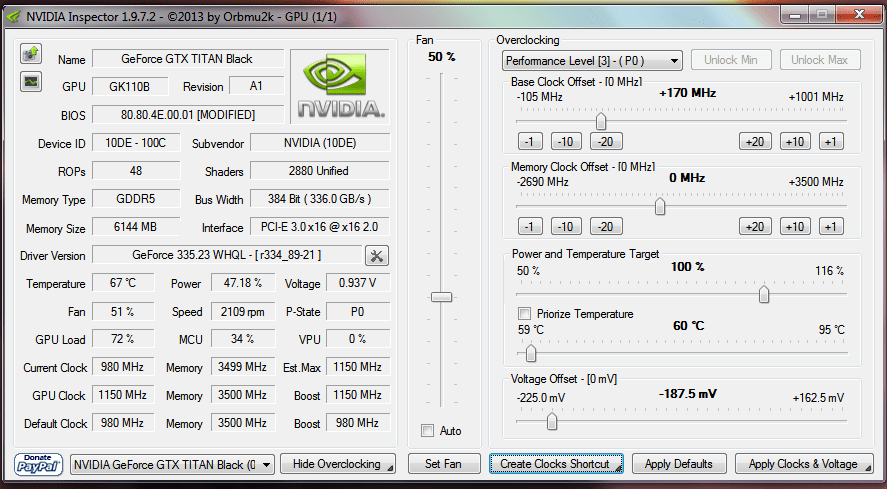Open the Performance Level [3] - (P0) dropdown

click(592, 61)
